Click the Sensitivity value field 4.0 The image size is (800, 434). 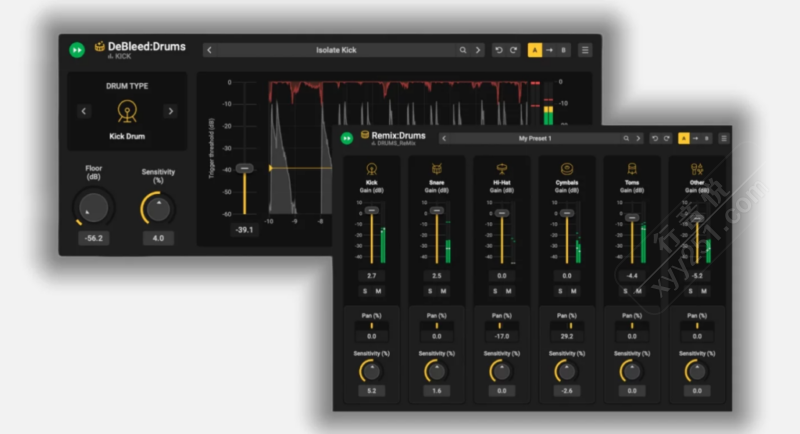(158, 238)
